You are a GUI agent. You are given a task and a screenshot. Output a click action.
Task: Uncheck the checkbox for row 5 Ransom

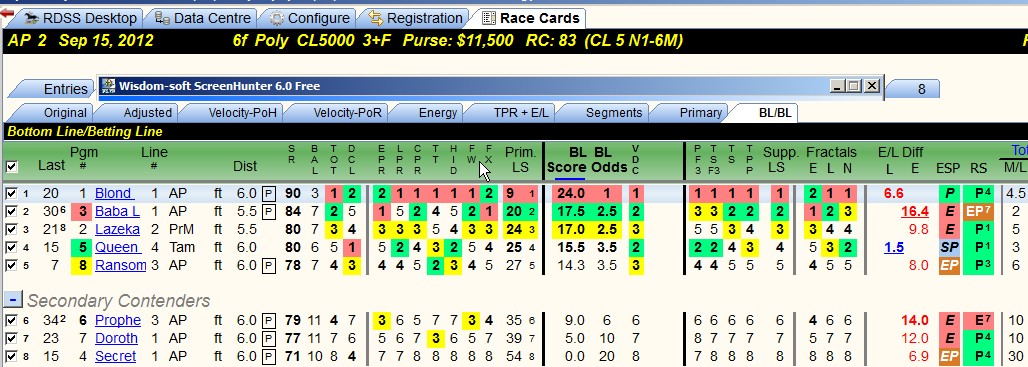(10, 265)
